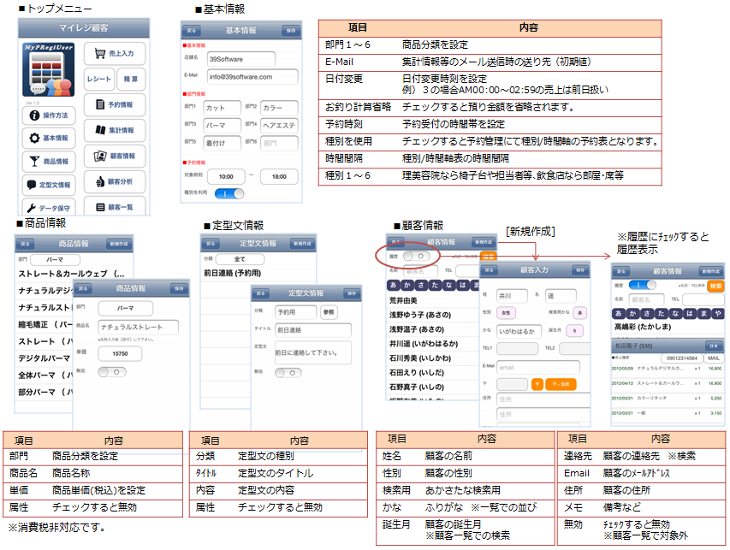Click 戻る in the 基本情報 header
730x550 pixels.
coord(191,30)
